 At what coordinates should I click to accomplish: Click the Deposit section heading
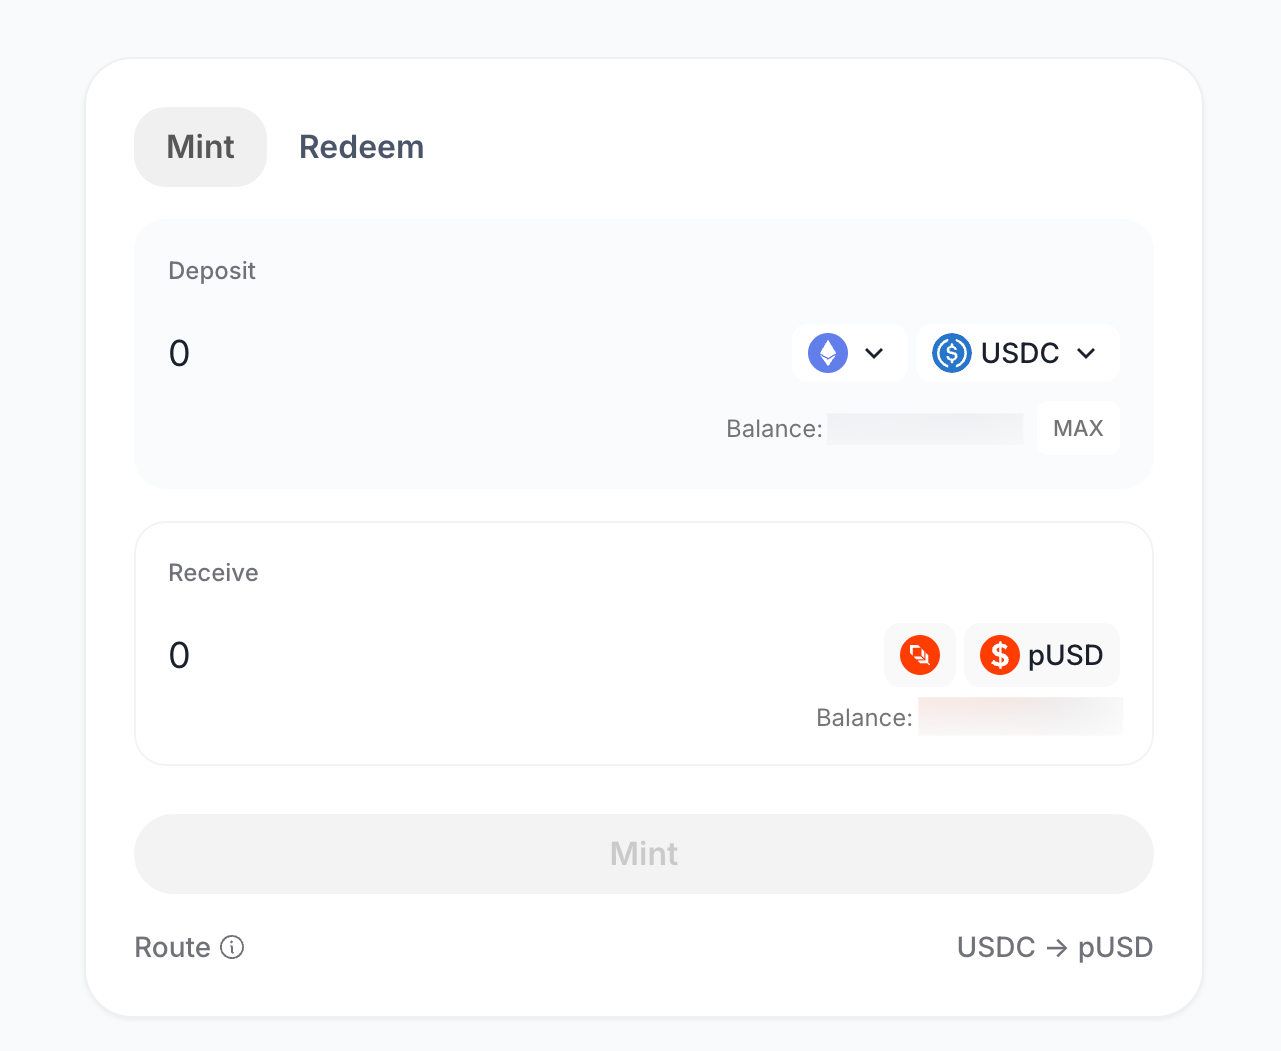[212, 271]
